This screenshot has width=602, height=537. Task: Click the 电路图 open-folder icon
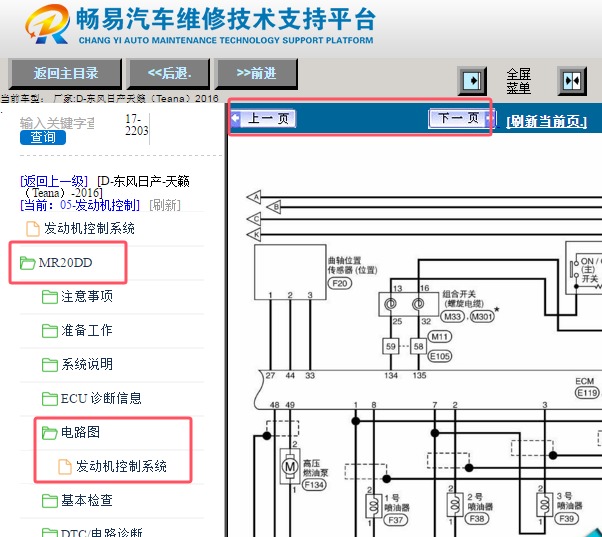pyautogui.click(x=50, y=433)
